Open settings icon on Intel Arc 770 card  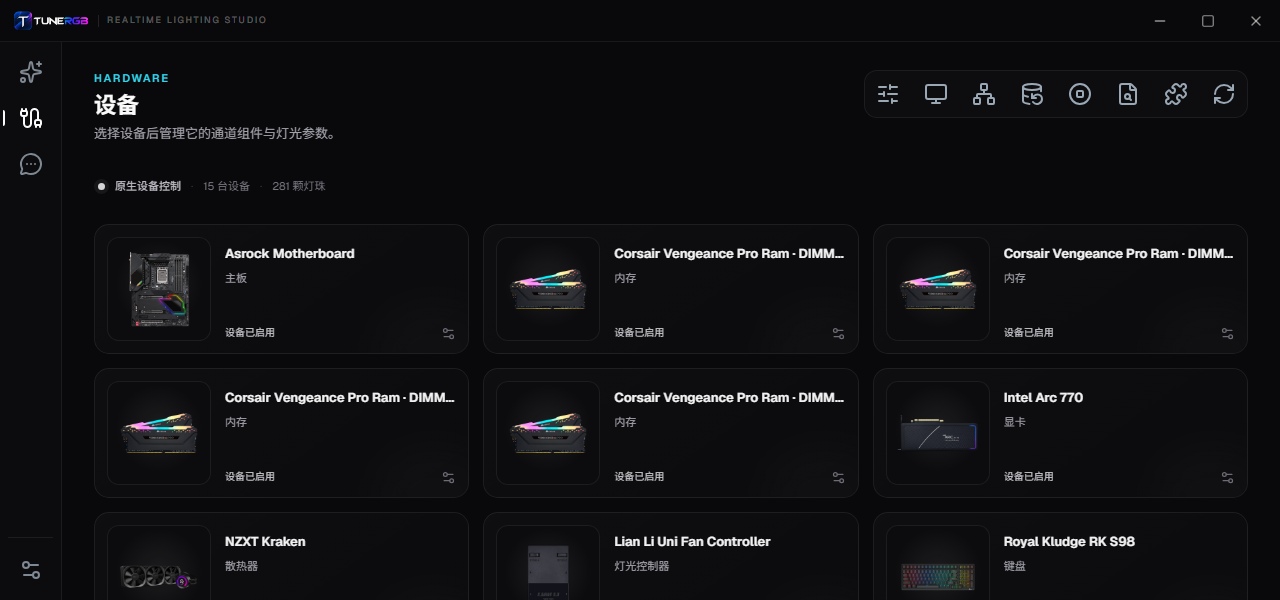[1227, 477]
